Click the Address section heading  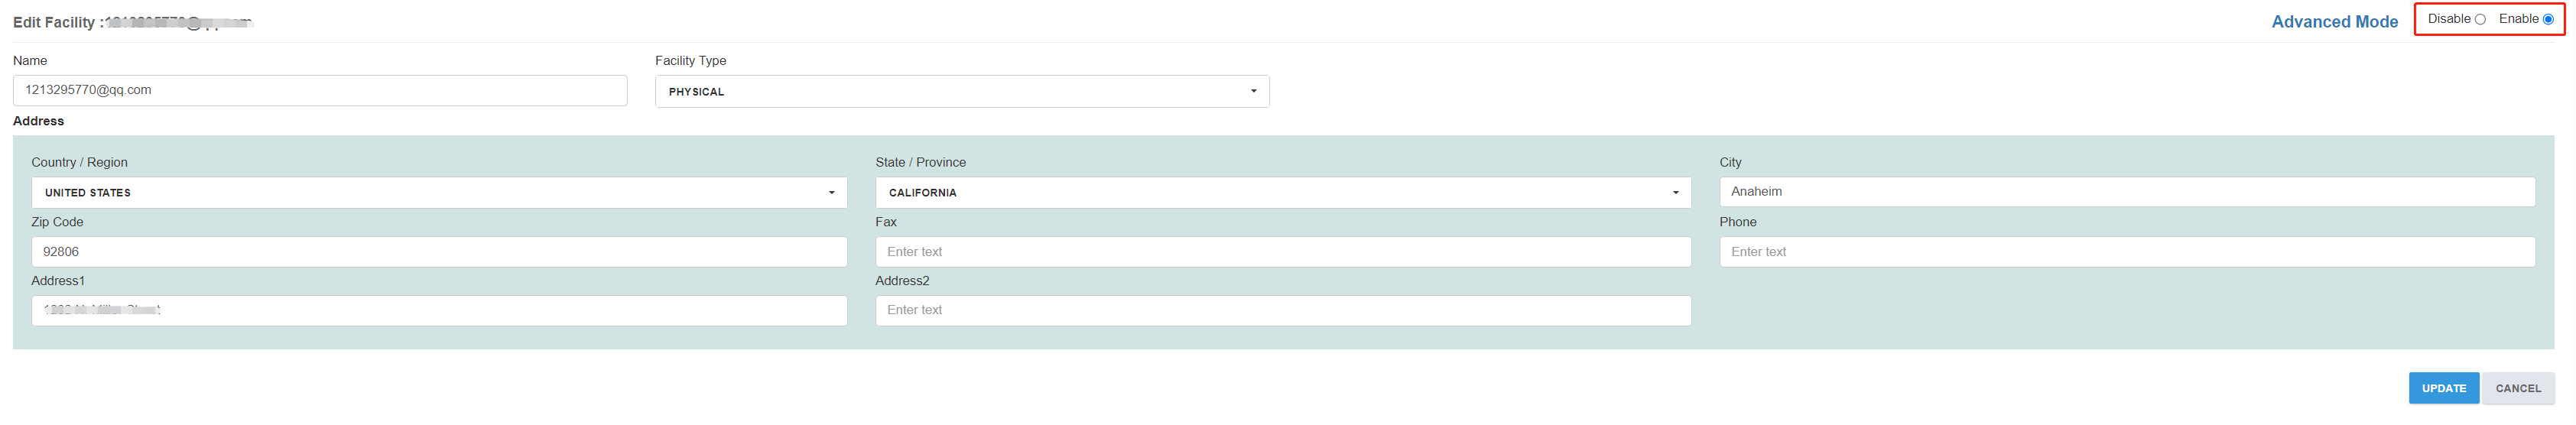38,121
